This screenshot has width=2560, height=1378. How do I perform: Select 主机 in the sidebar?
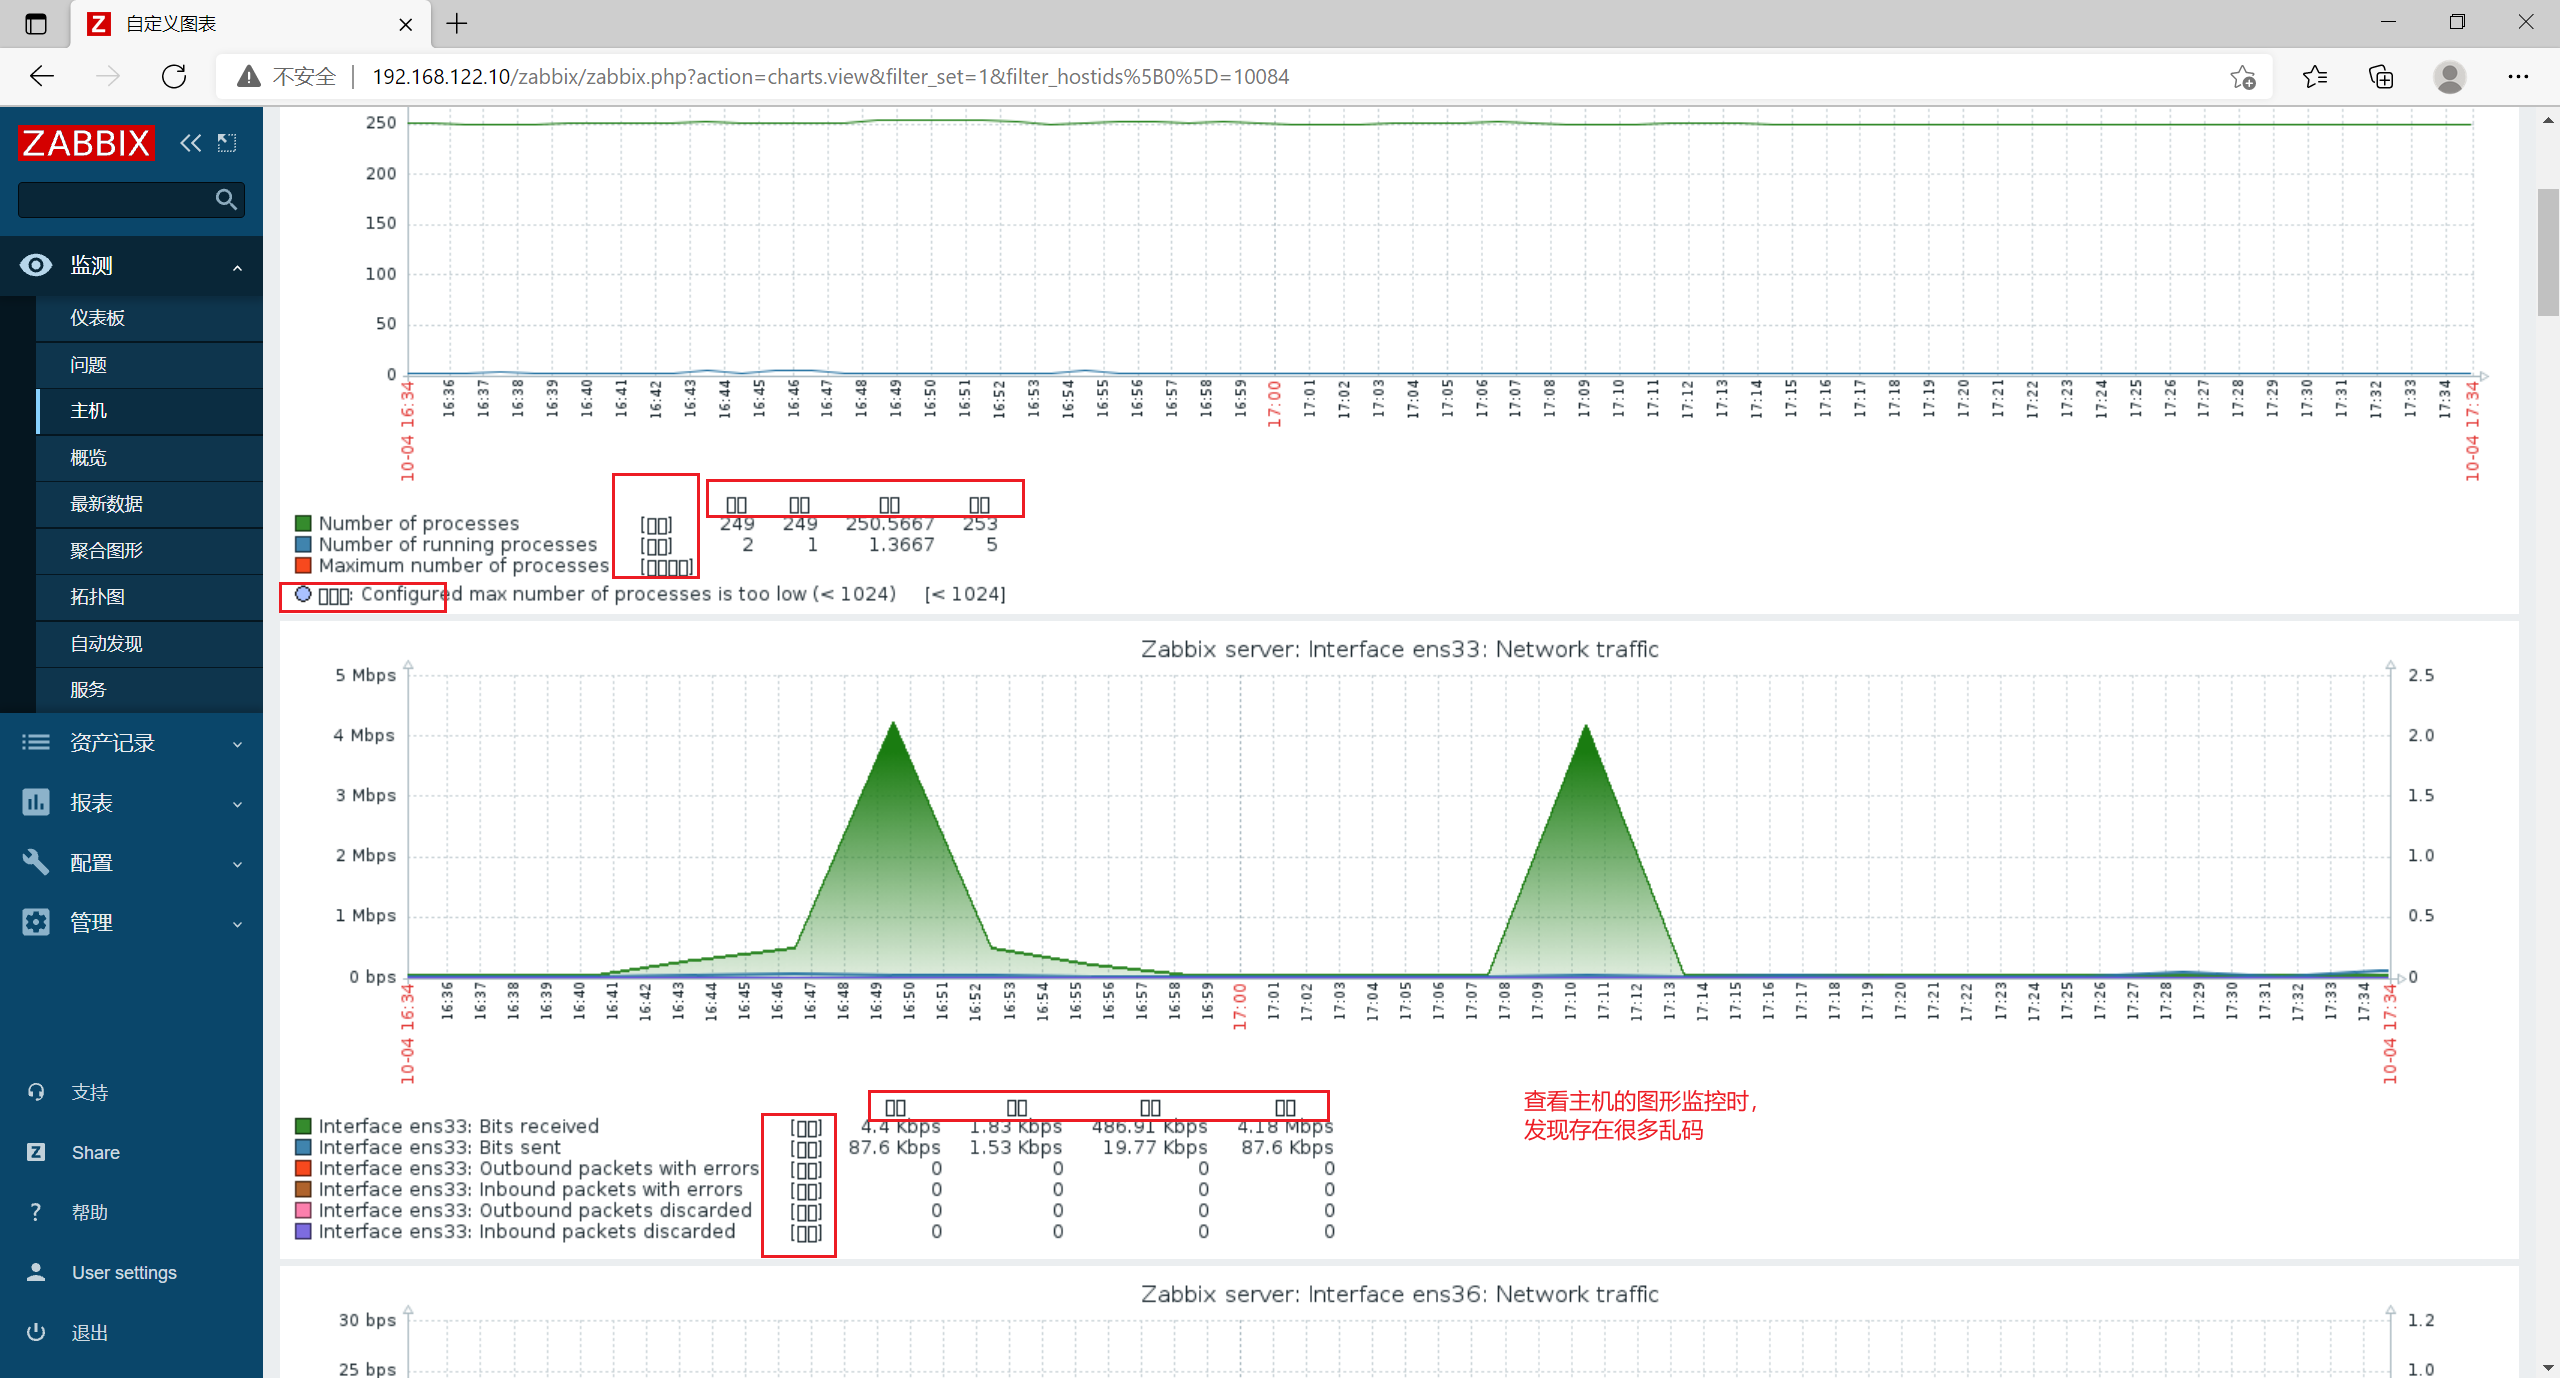click(88, 411)
